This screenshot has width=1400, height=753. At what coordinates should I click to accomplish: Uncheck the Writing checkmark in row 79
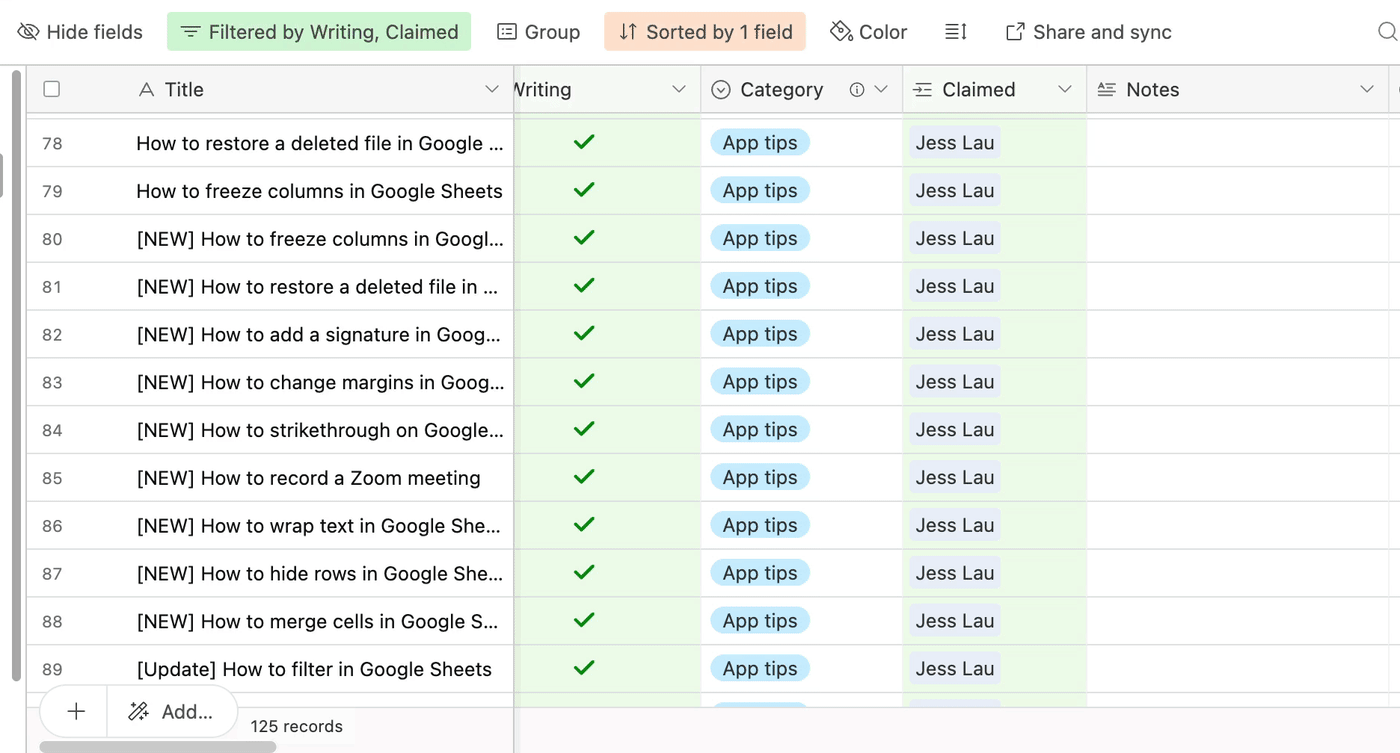click(x=584, y=190)
